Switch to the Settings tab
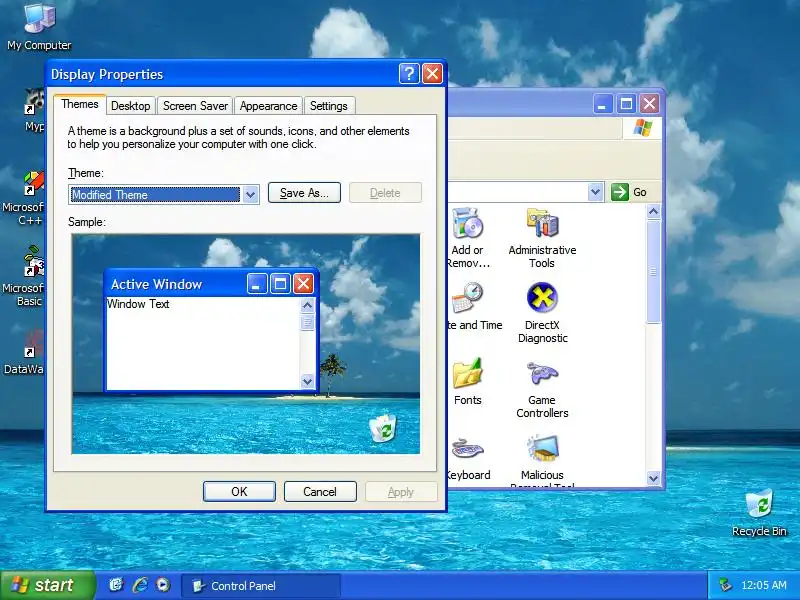 coord(329,106)
